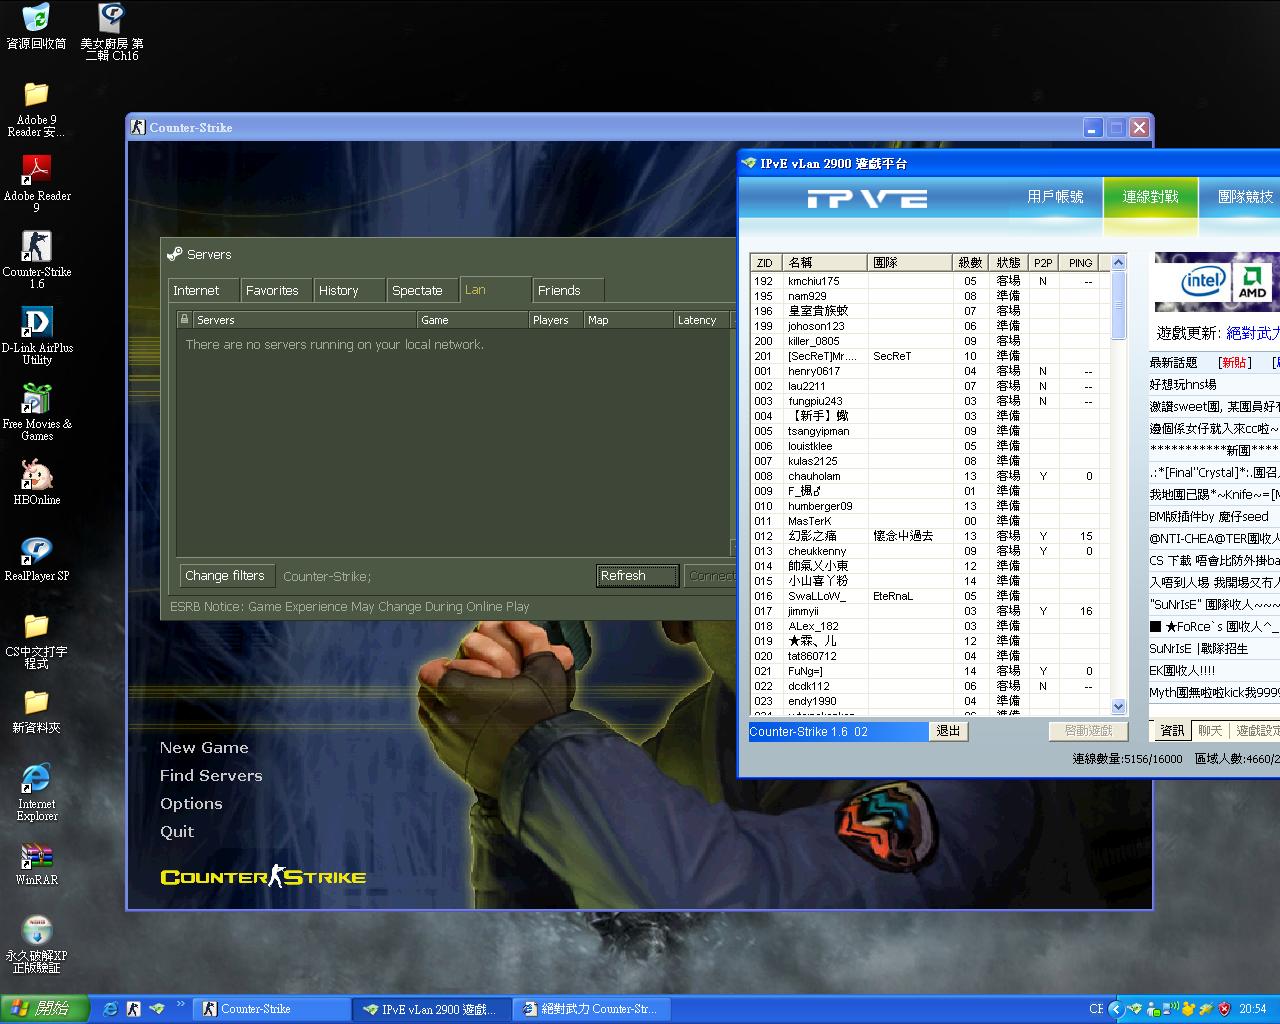Select the Favorites servers tab

pyautogui.click(x=272, y=291)
